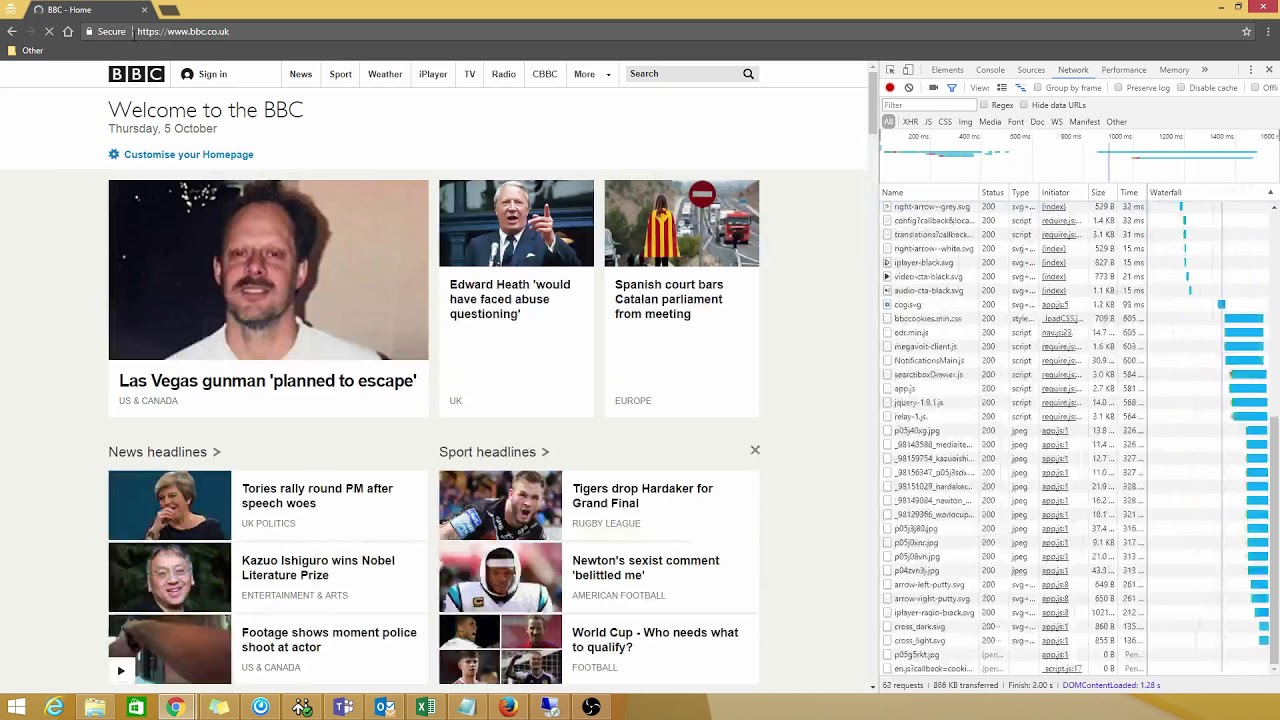Image resolution: width=1280 pixels, height=720 pixels.
Task: Enable the Disable cache checkbox
Action: coord(1181,88)
